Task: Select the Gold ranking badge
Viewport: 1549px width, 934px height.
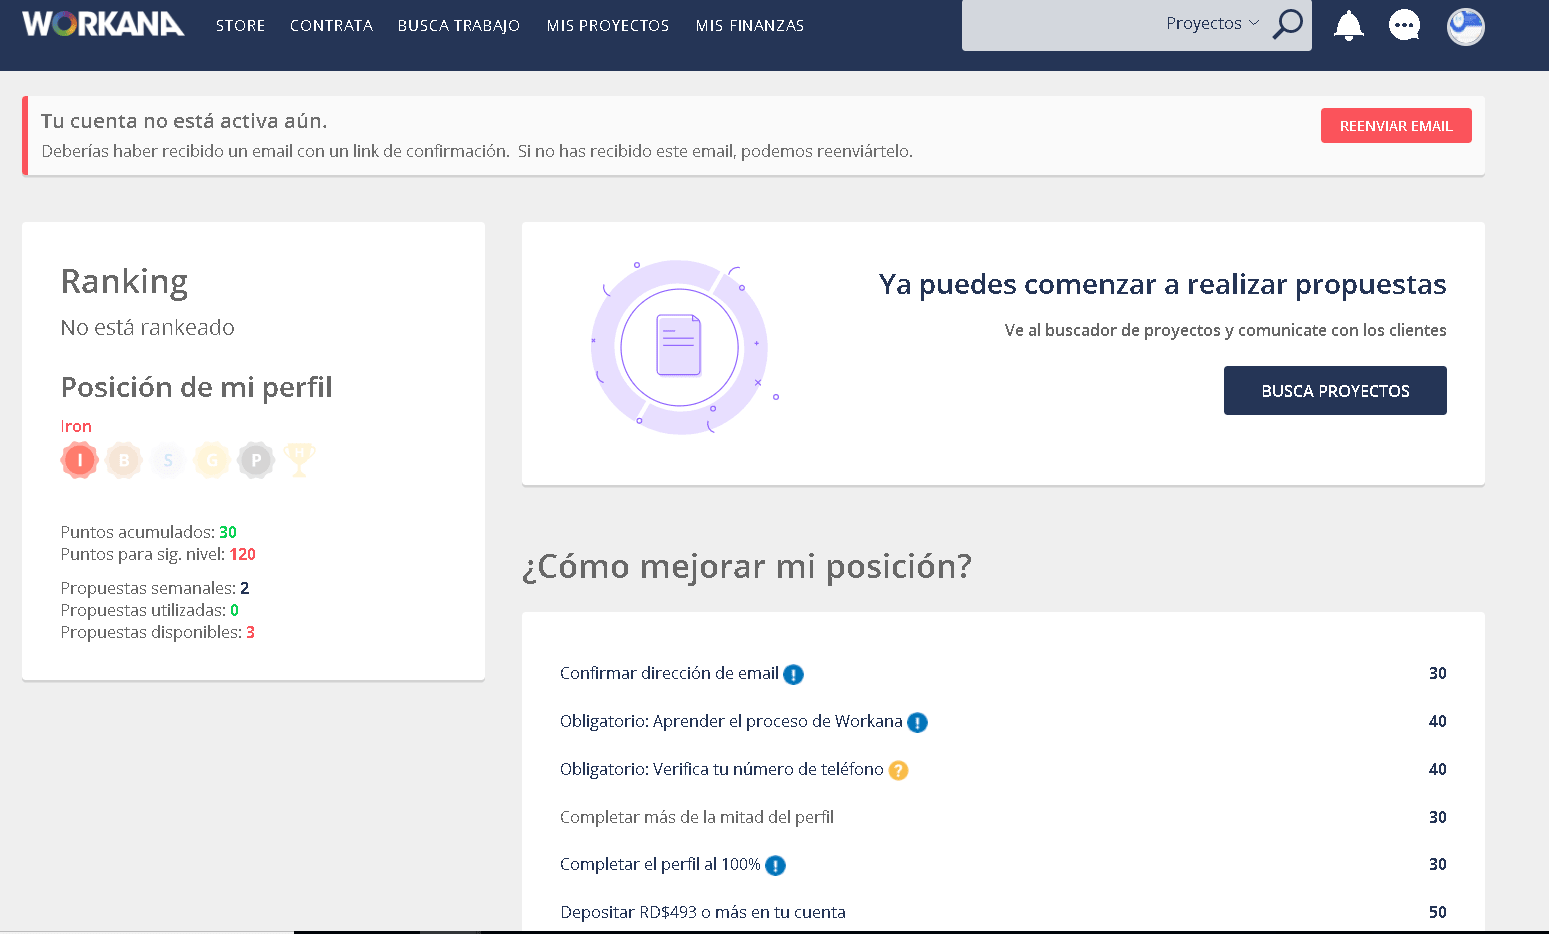Action: pyautogui.click(x=211, y=459)
